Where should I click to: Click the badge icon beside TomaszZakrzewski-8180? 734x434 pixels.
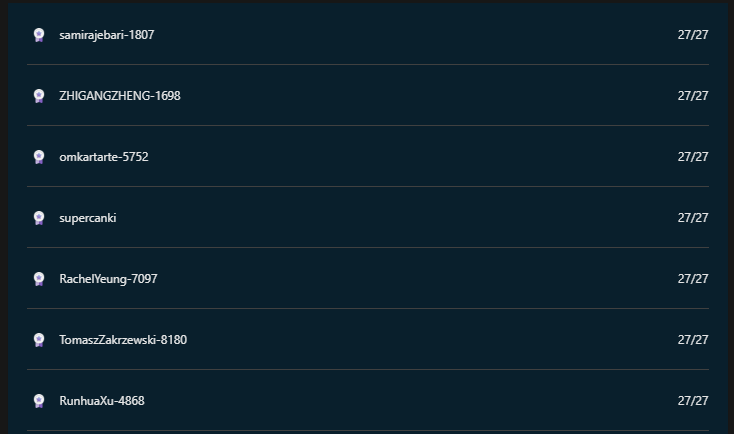tap(39, 340)
